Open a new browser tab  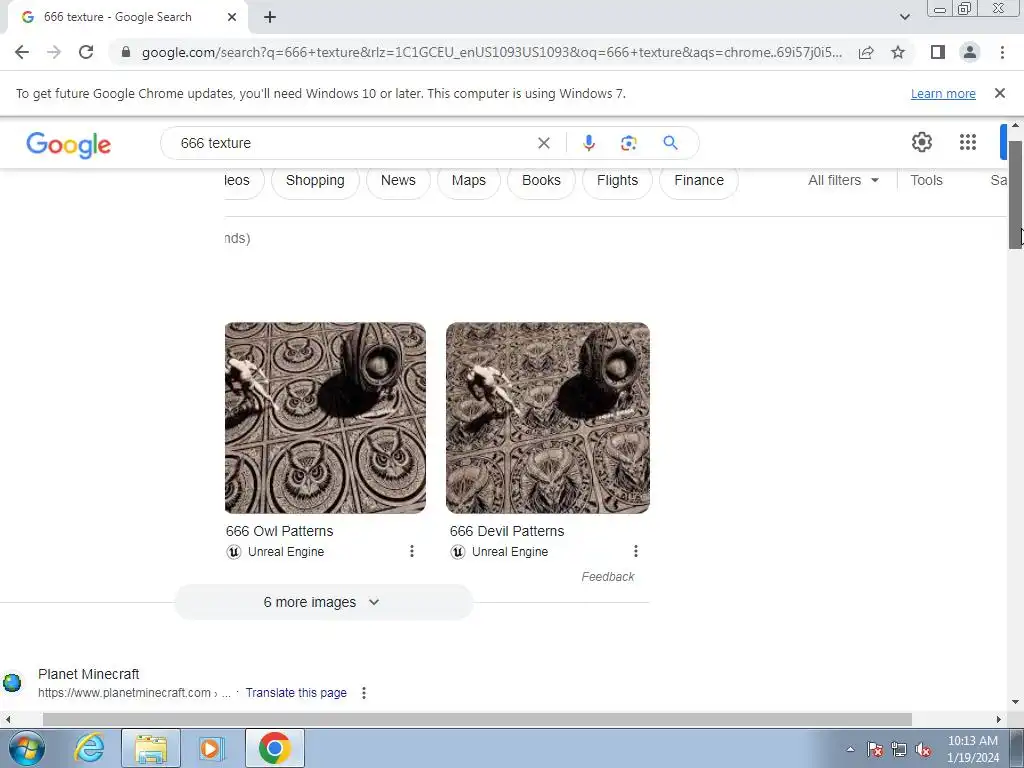tap(270, 18)
